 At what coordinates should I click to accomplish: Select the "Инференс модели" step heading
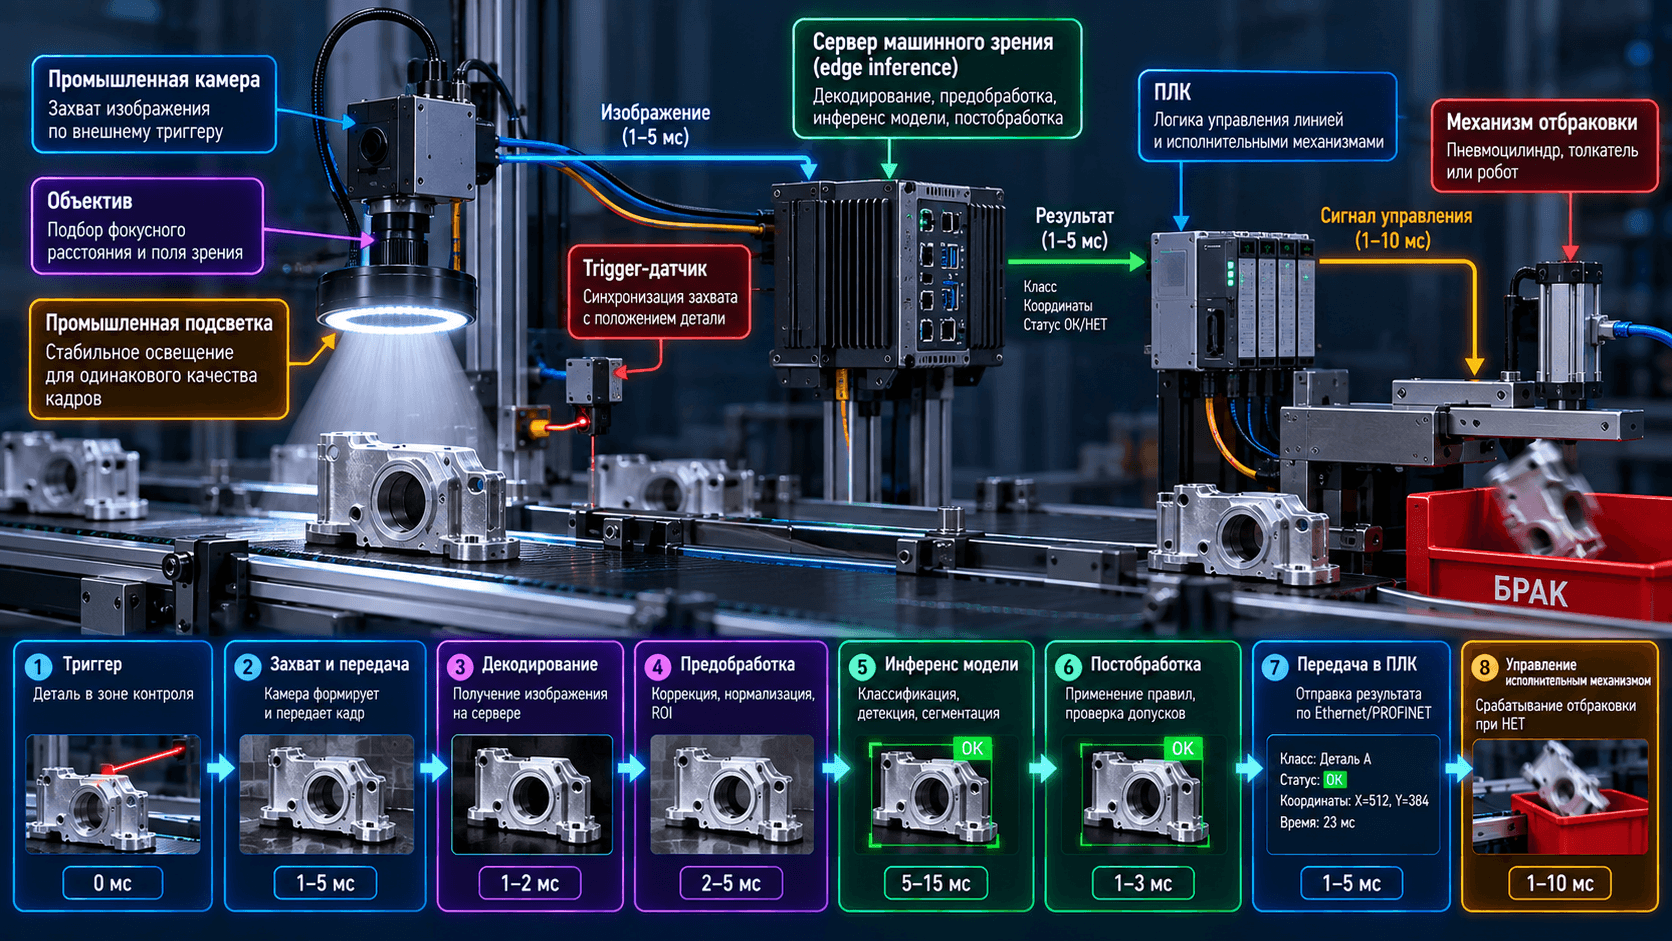point(951,664)
